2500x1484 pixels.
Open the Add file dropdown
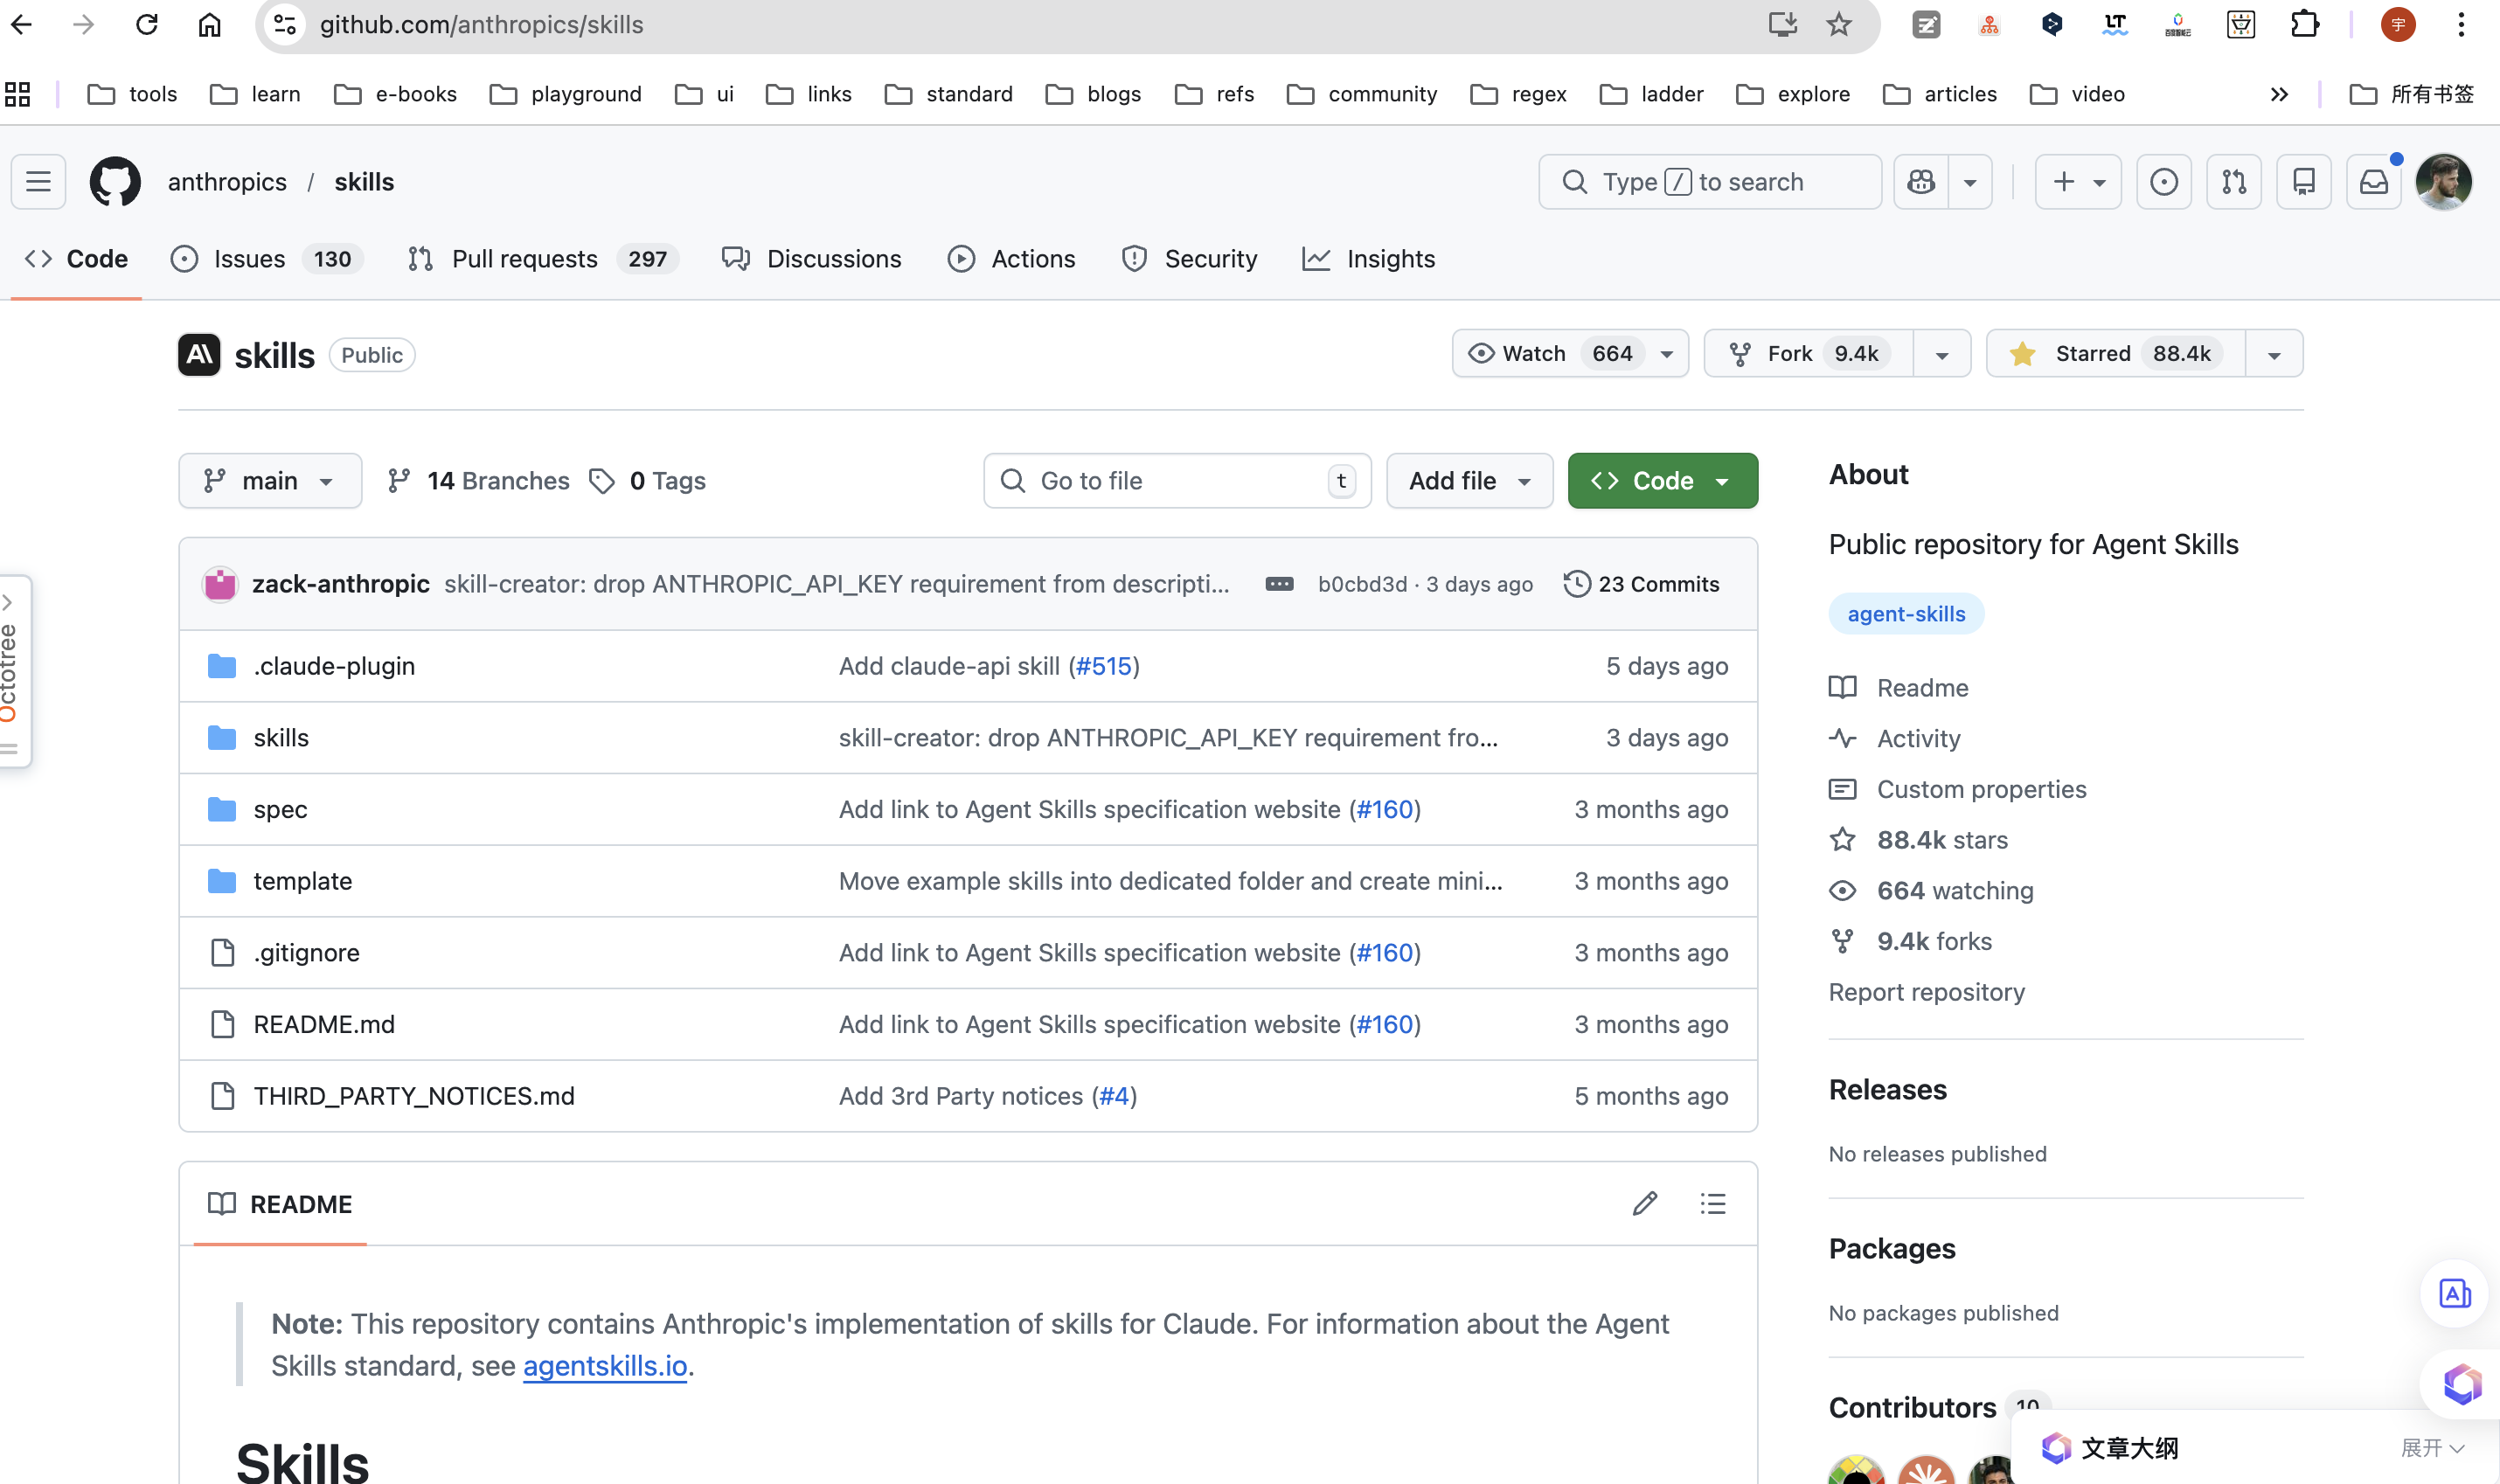coord(1469,481)
